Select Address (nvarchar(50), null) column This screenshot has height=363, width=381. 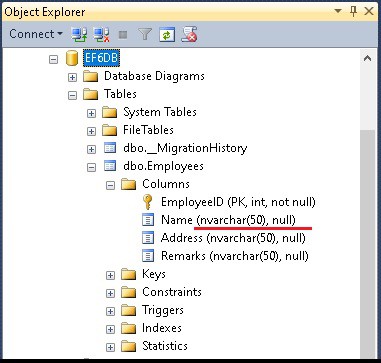click(233, 238)
